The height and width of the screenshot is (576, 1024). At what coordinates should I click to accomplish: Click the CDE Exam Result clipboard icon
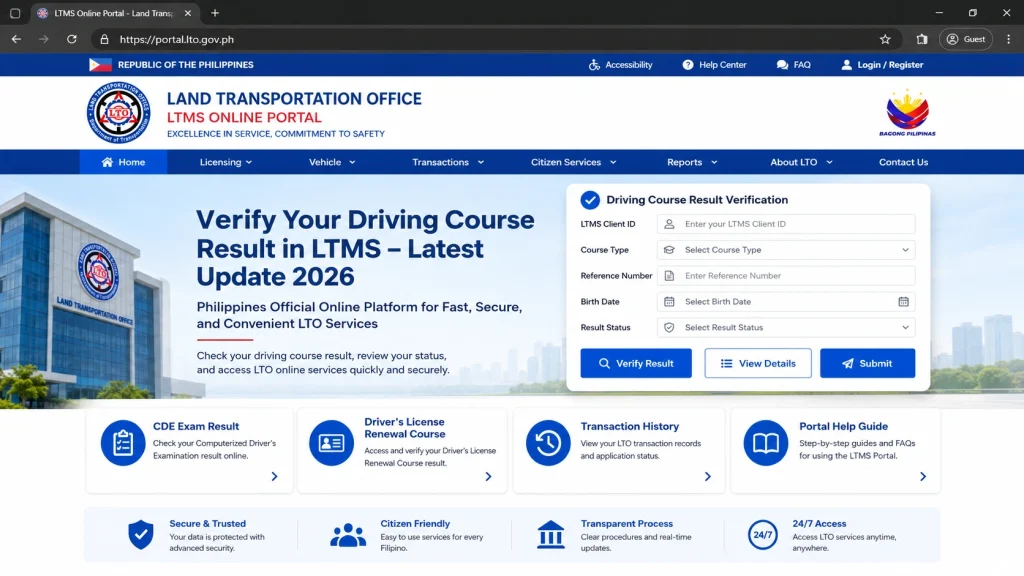pos(123,443)
